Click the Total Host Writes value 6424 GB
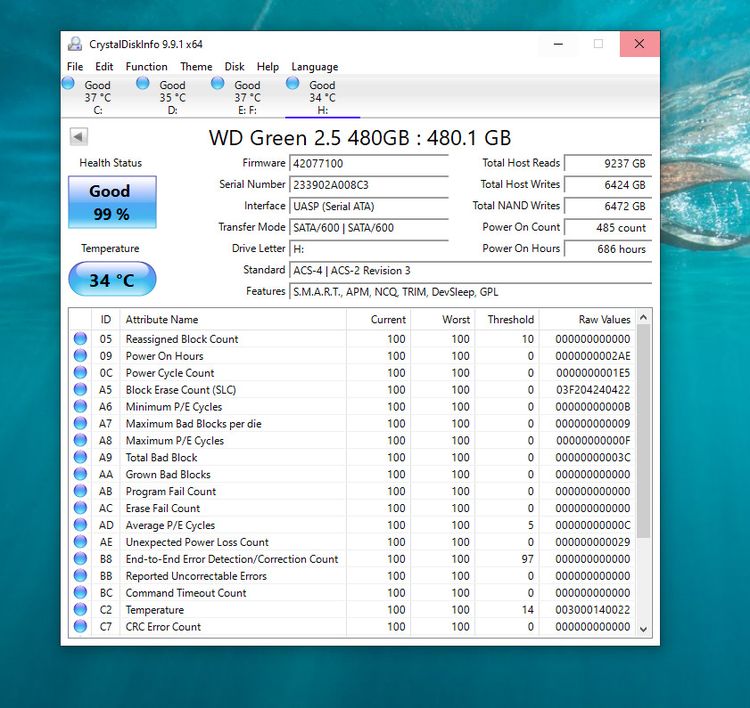Image resolution: width=750 pixels, height=708 pixels. (607, 185)
